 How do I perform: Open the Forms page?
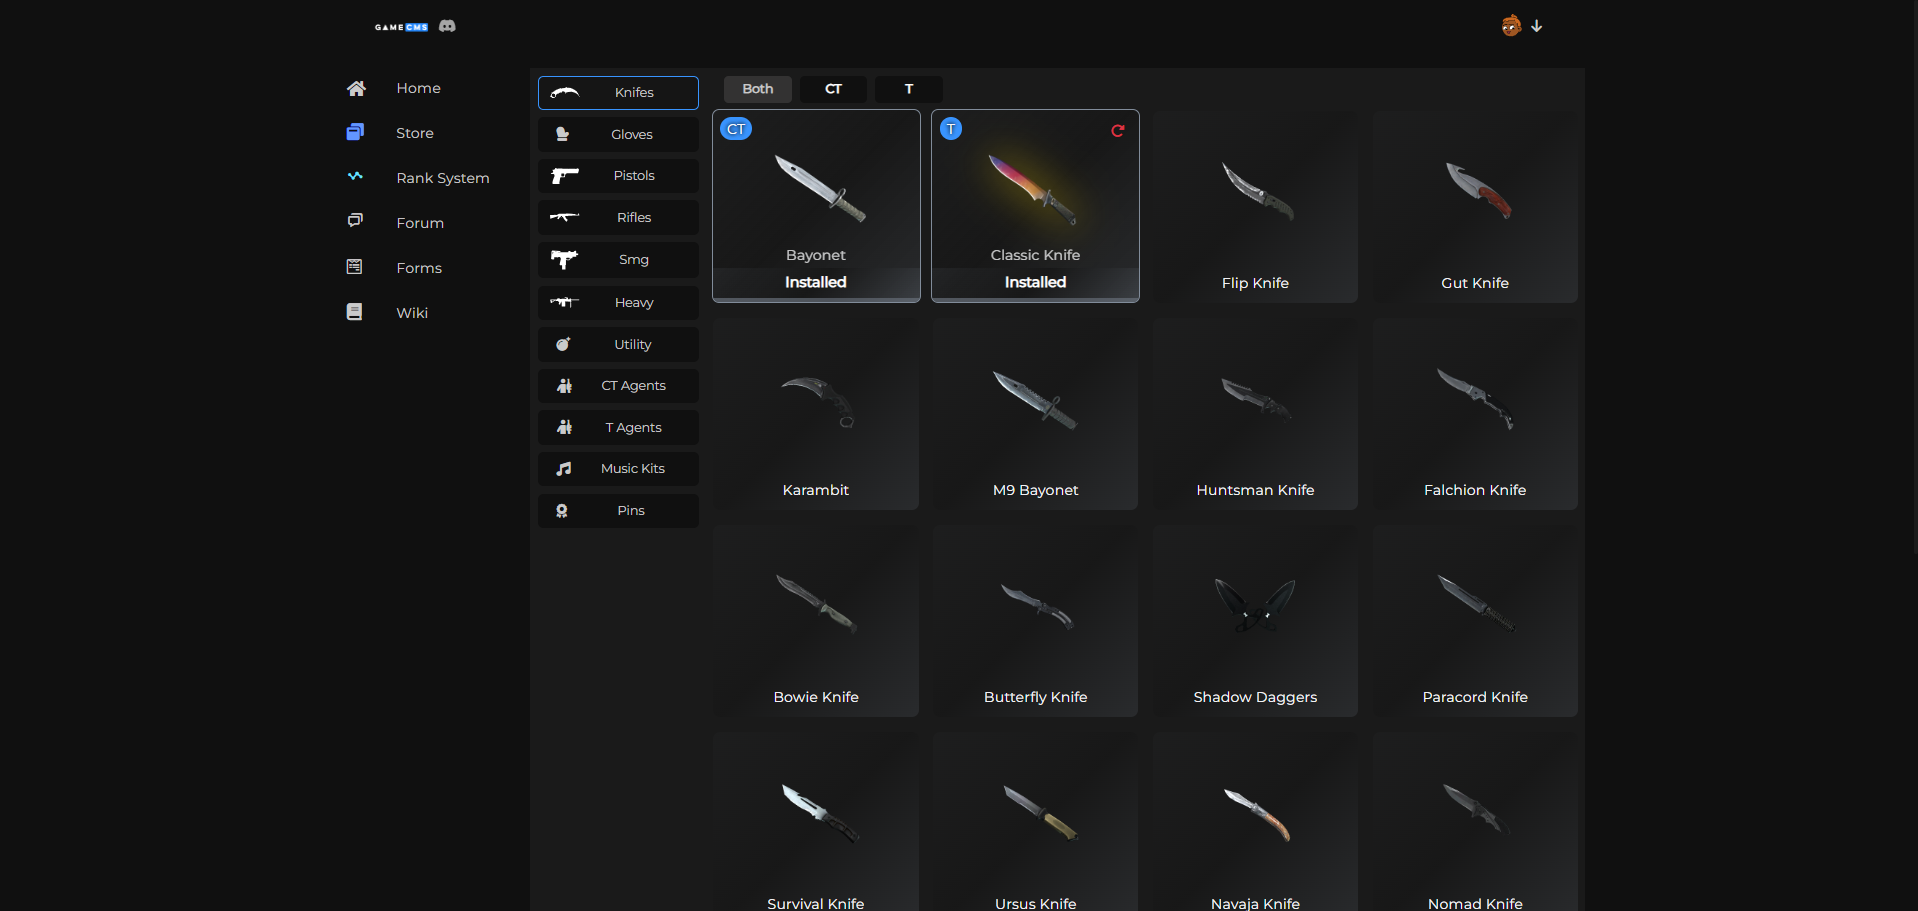pos(419,268)
